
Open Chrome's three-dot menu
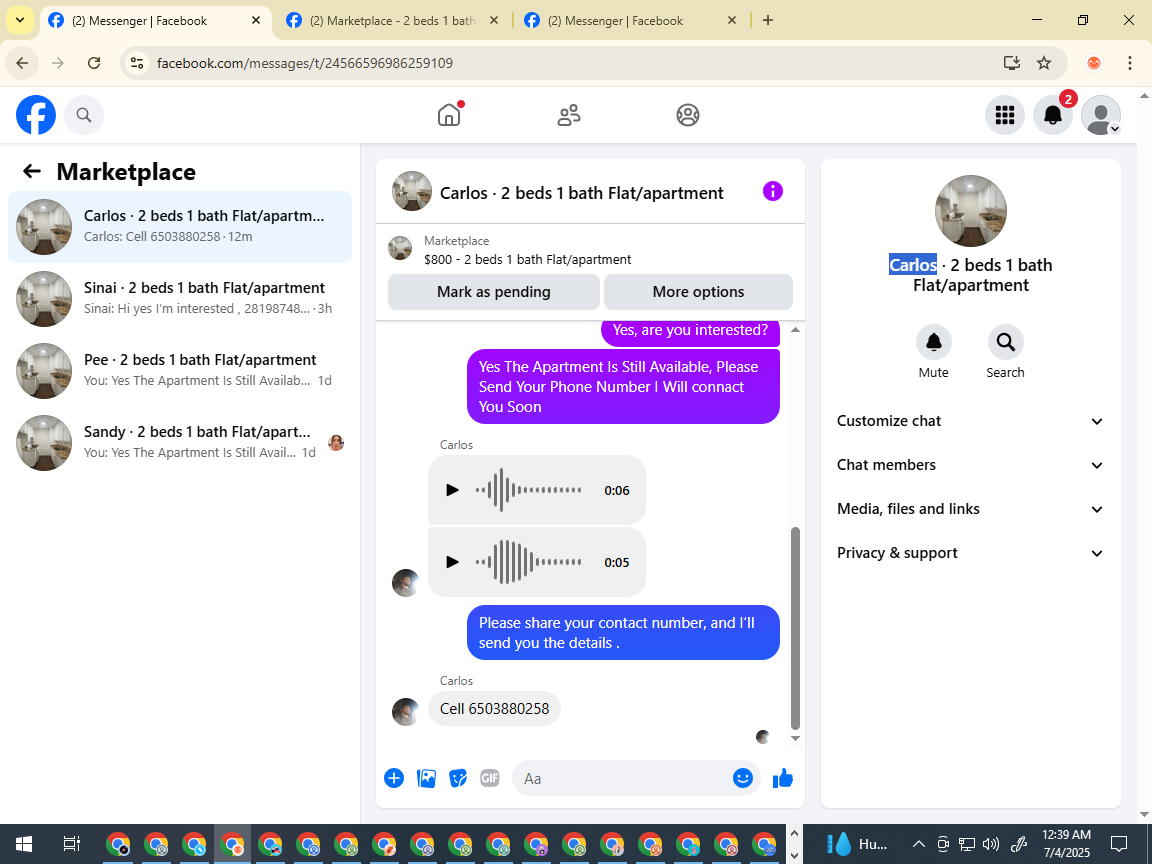(1130, 63)
